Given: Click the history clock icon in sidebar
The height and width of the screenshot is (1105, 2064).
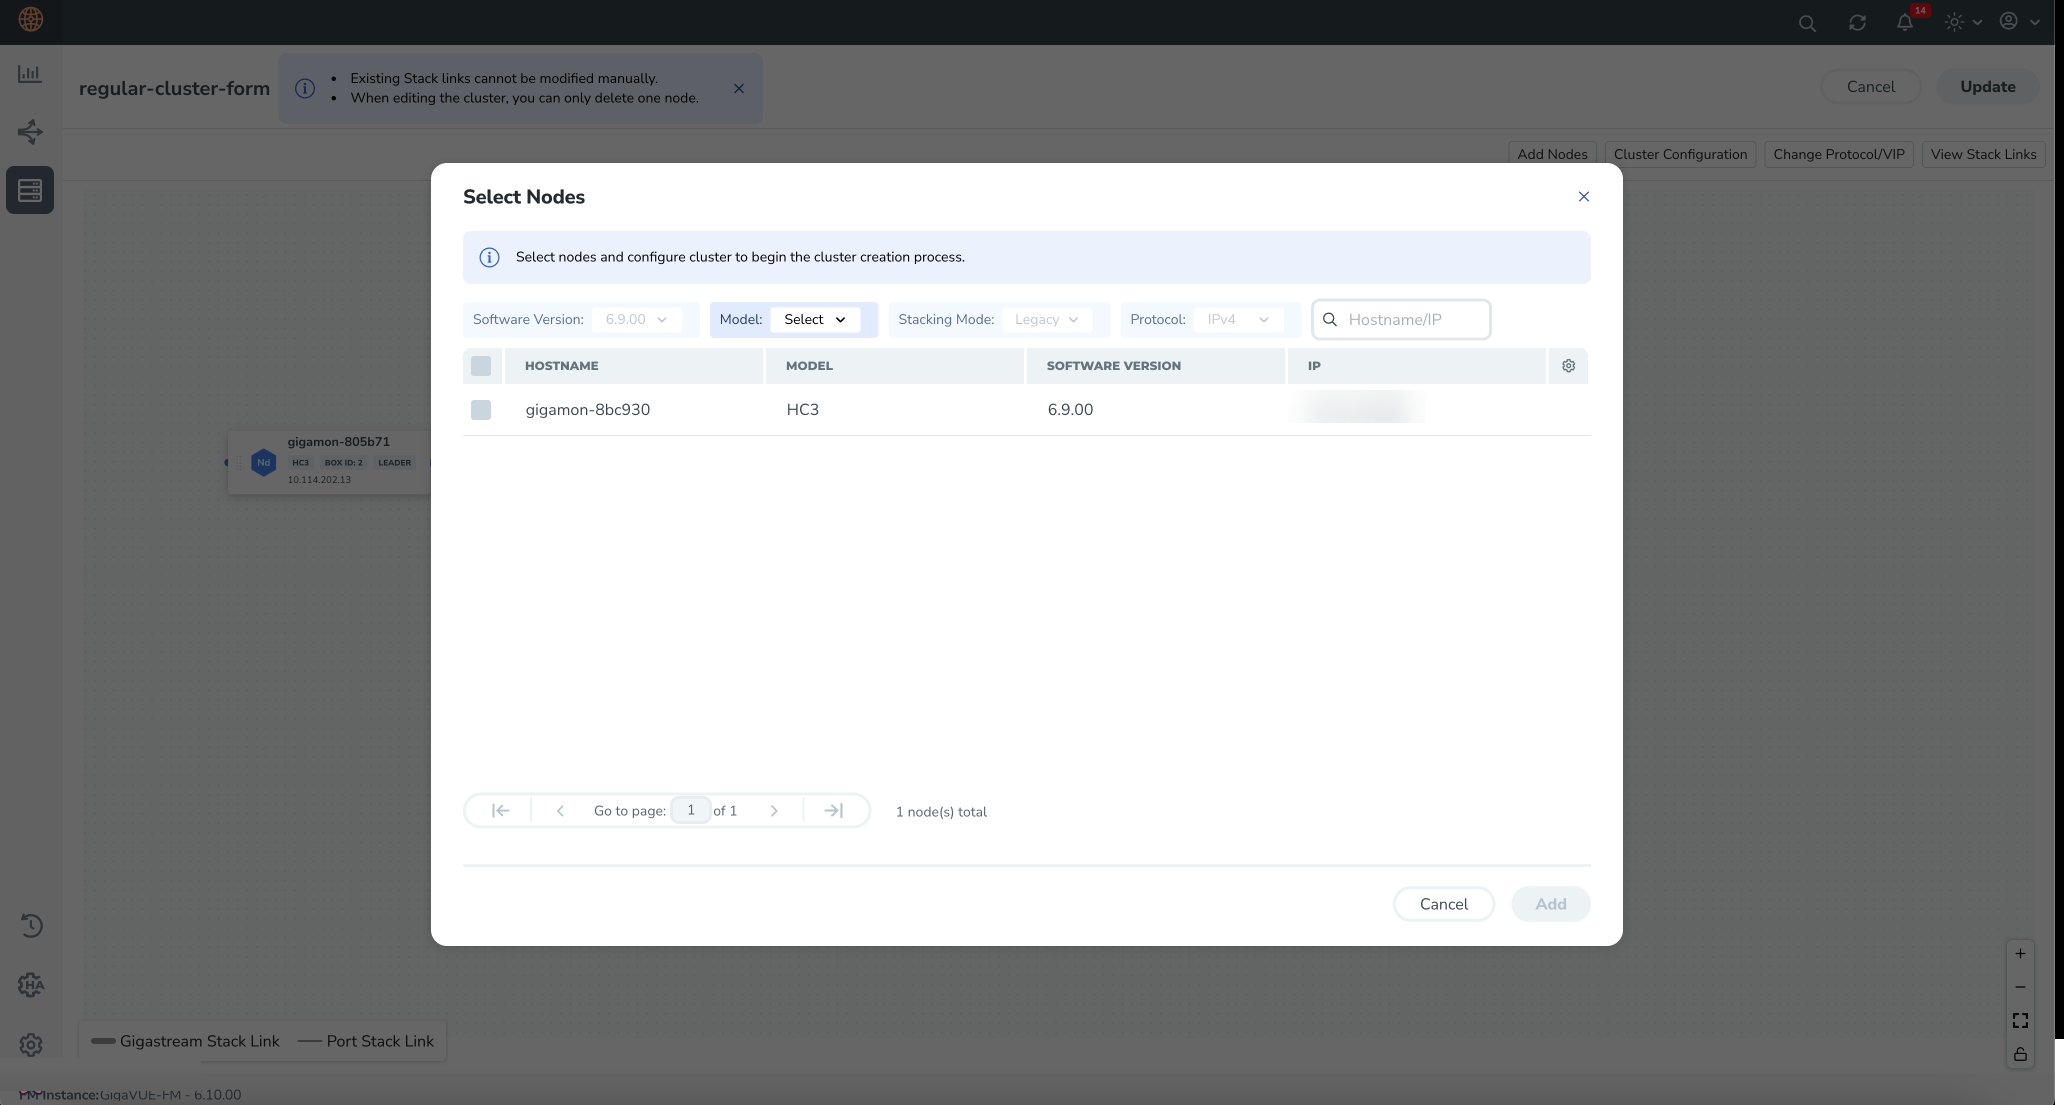Looking at the screenshot, I should (x=30, y=925).
